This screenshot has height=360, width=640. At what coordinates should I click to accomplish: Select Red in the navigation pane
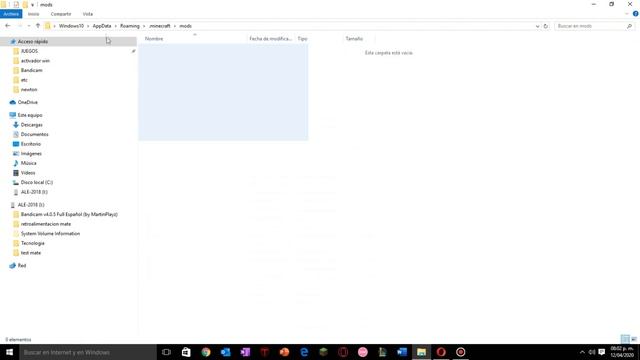[x=22, y=266]
